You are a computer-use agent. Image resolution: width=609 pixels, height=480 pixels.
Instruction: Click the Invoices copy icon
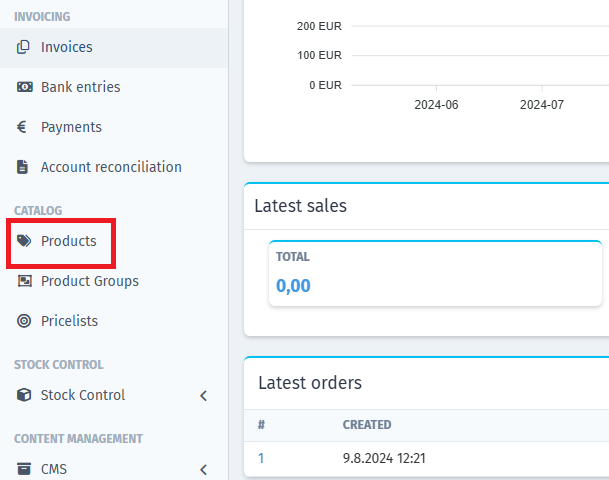23,47
